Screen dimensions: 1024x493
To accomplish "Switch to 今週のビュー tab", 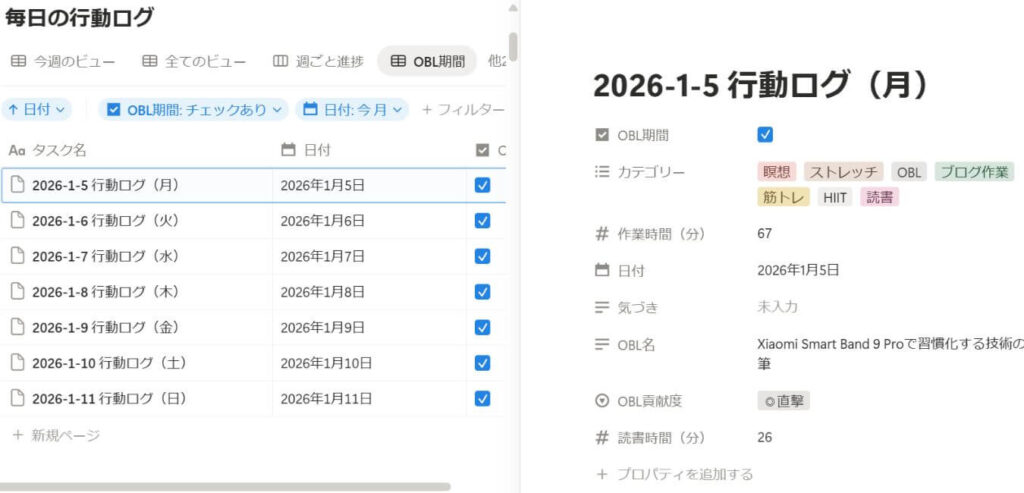I will pos(63,61).
